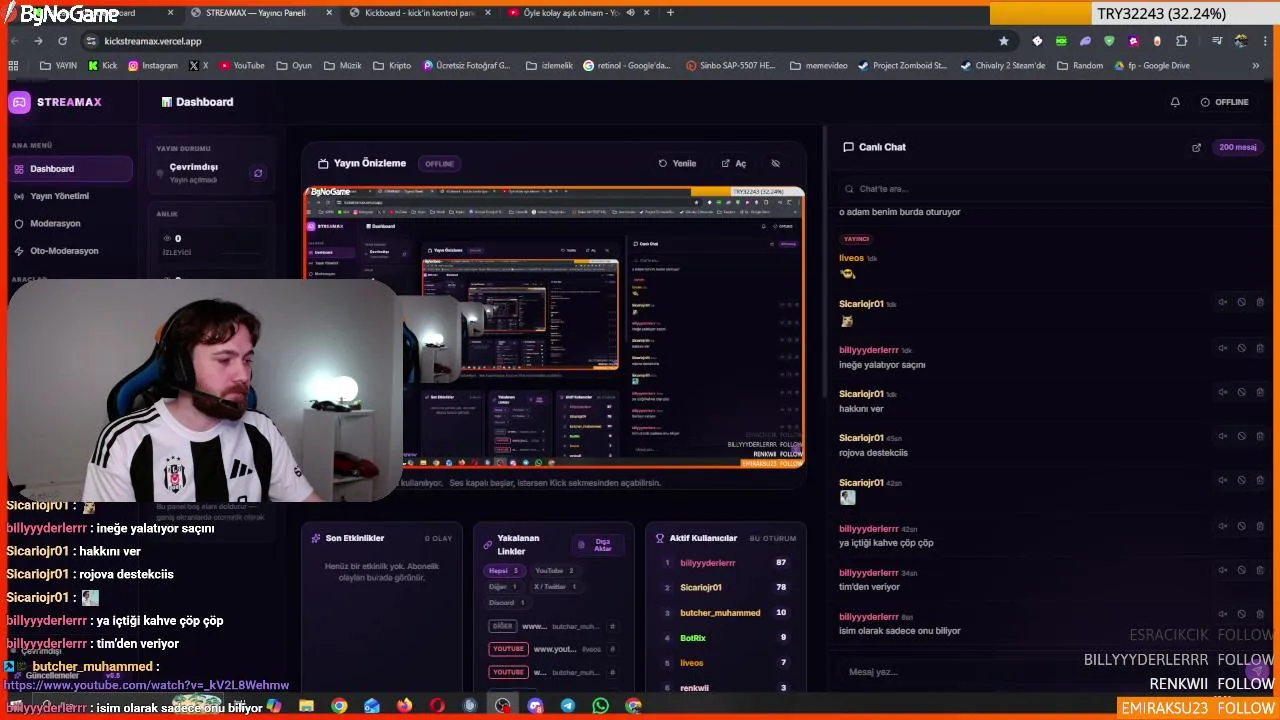Image resolution: width=1280 pixels, height=720 pixels.
Task: Mute user on 'hakkını ver' message
Action: [1222, 392]
